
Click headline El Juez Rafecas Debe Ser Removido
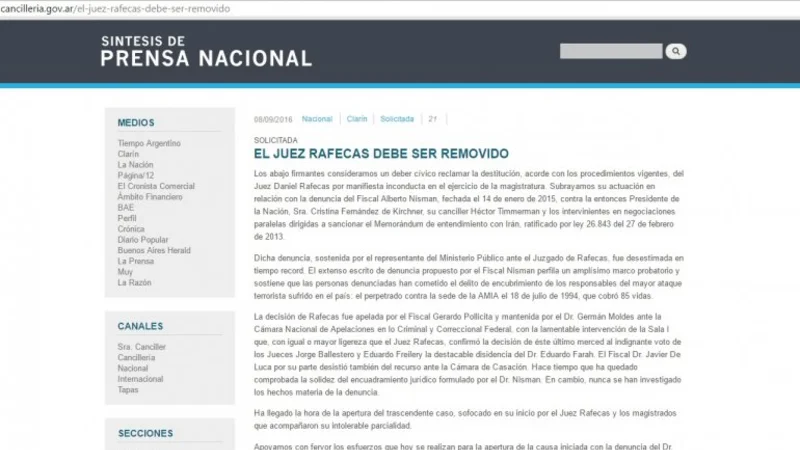381,154
